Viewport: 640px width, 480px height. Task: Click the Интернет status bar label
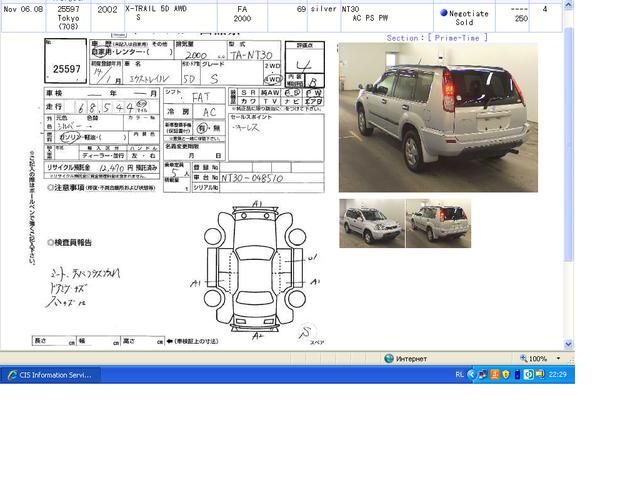(x=411, y=359)
